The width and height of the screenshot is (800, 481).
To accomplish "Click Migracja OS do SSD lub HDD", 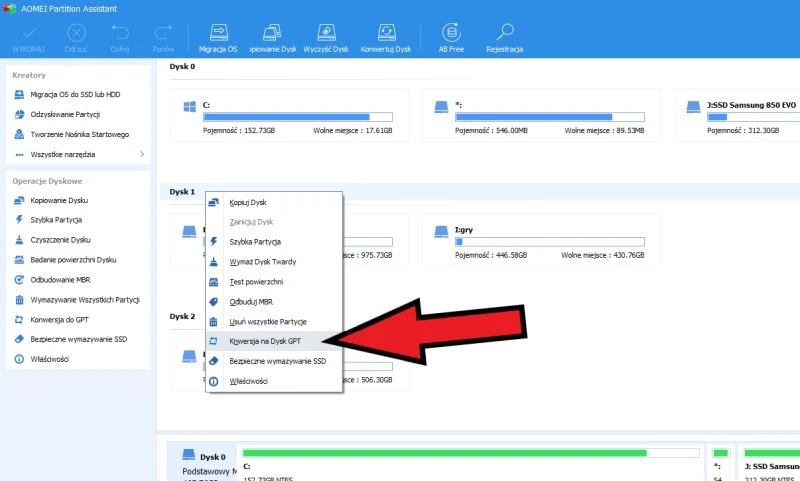I will tap(75, 94).
